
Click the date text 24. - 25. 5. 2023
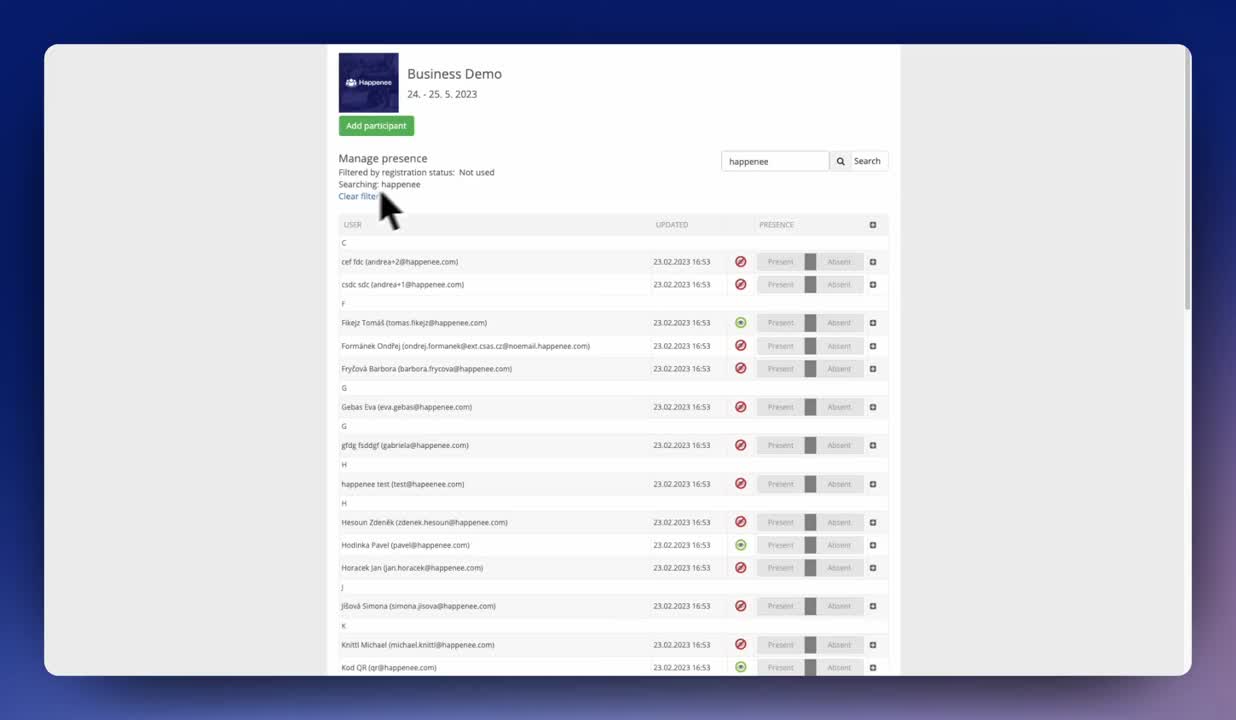(x=442, y=94)
